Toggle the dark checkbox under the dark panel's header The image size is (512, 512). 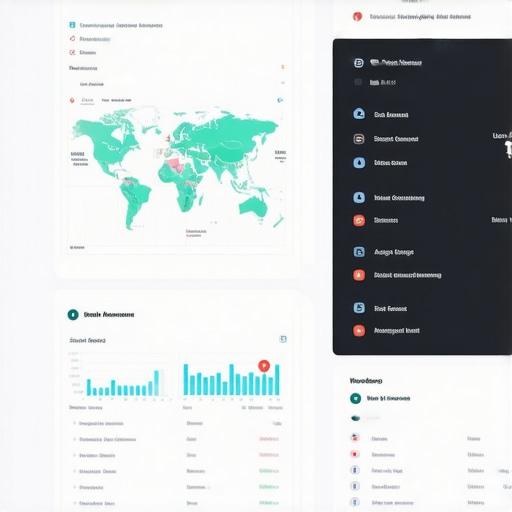point(358,82)
